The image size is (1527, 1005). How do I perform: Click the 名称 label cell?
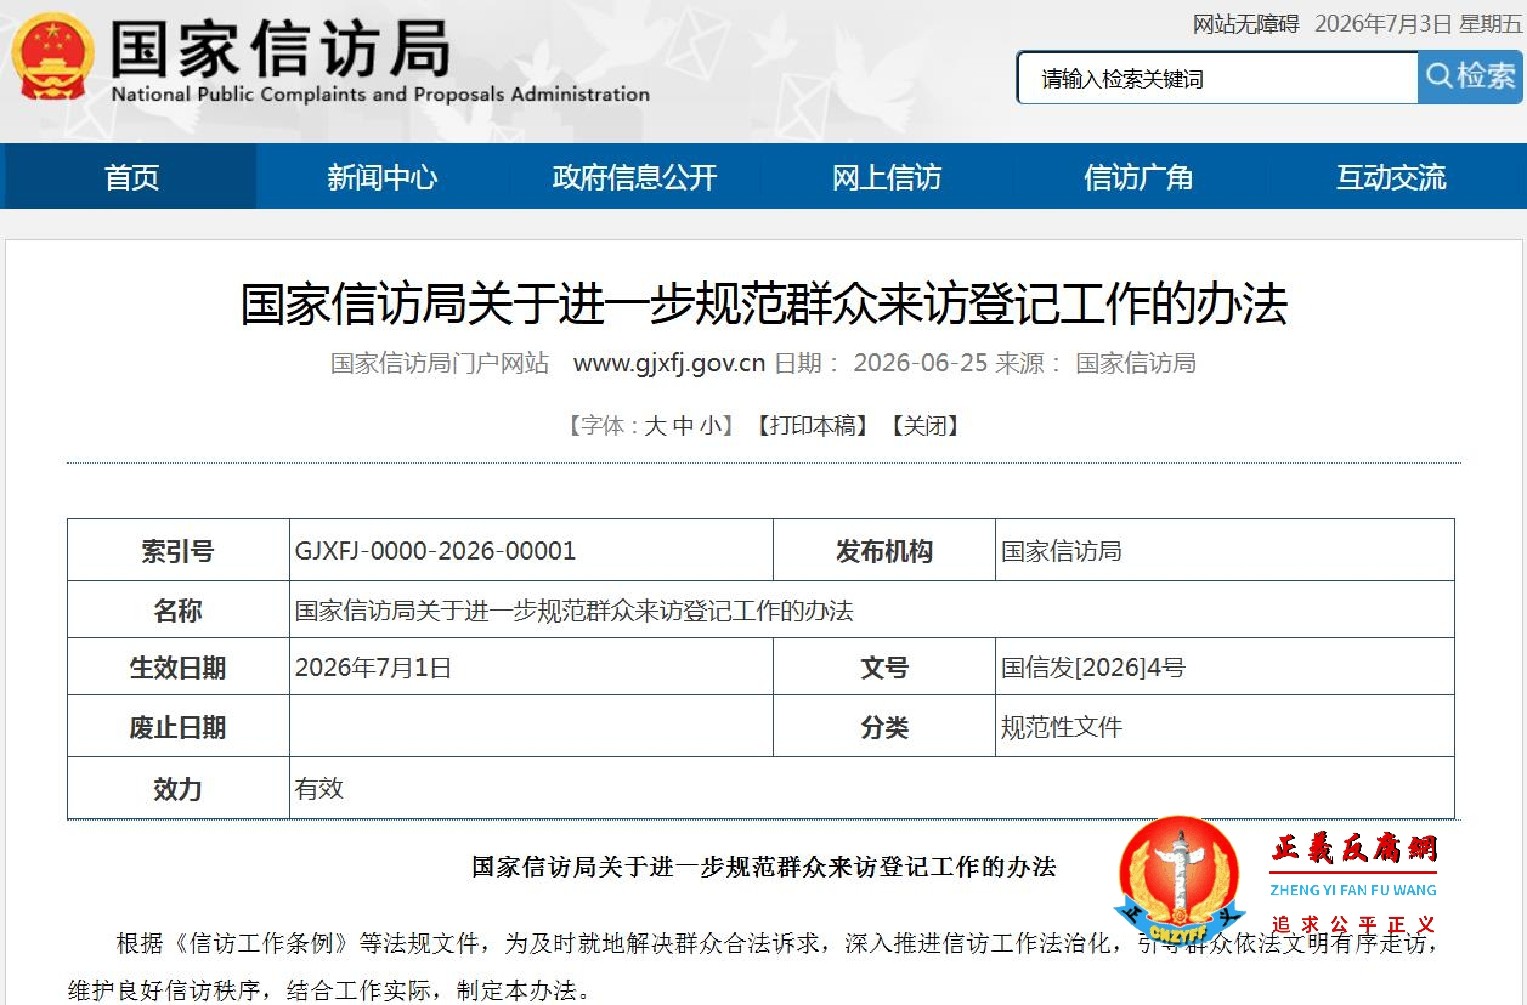click(x=178, y=609)
